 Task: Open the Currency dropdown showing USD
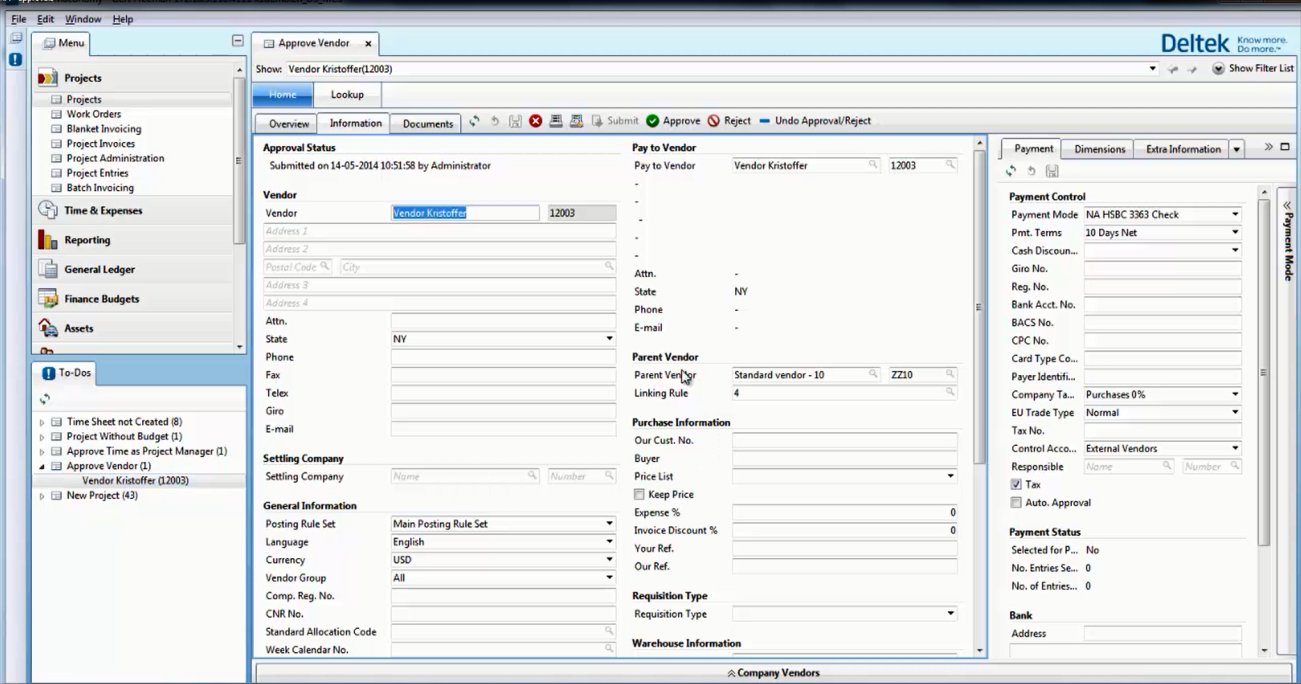point(609,560)
